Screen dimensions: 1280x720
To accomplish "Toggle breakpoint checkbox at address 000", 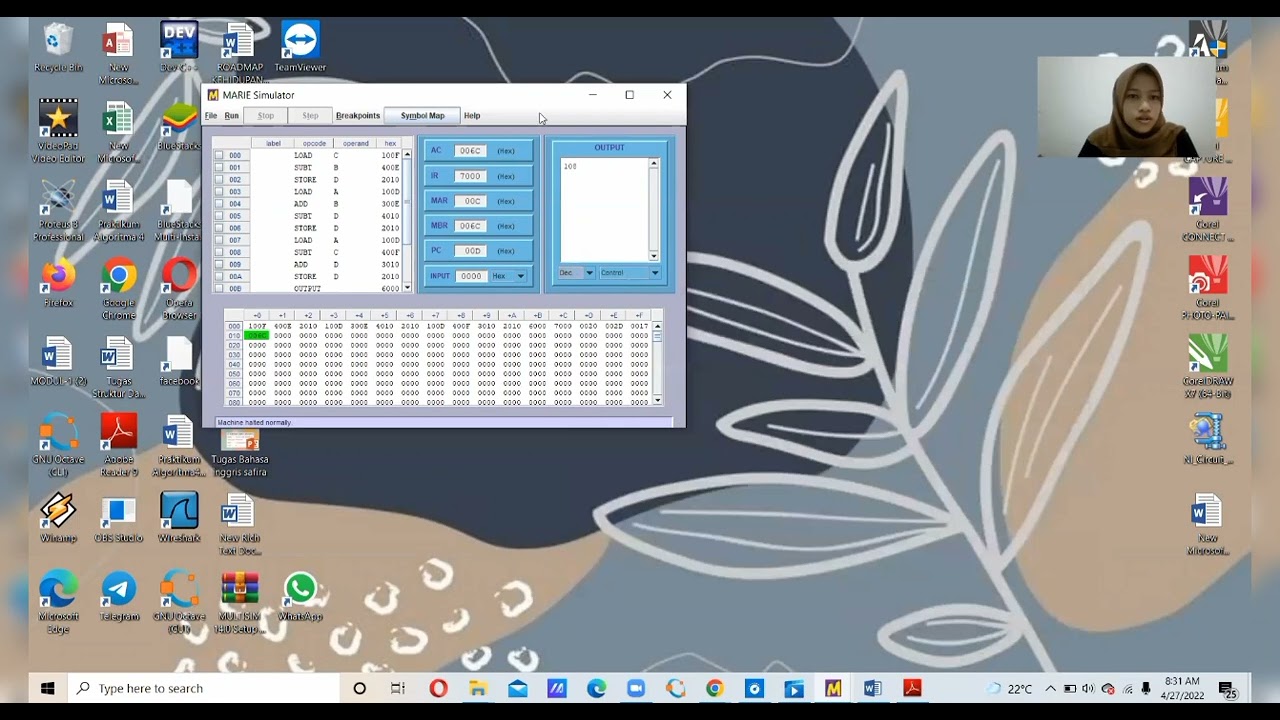I will 219,156.
